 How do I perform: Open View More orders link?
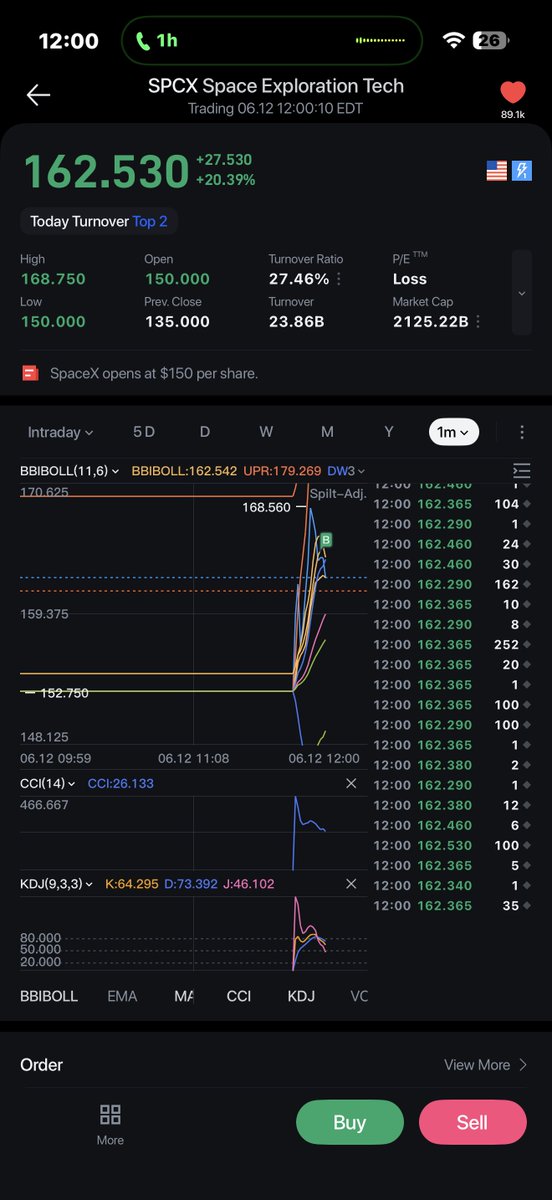click(x=486, y=1065)
